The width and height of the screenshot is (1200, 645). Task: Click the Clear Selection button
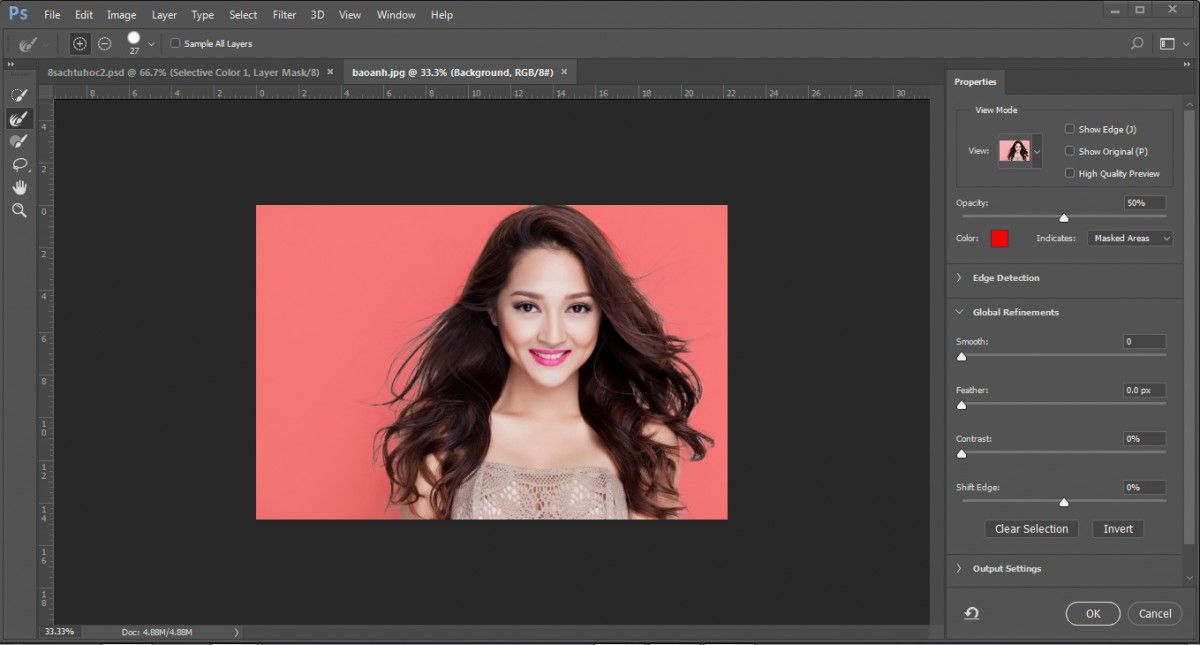1031,529
